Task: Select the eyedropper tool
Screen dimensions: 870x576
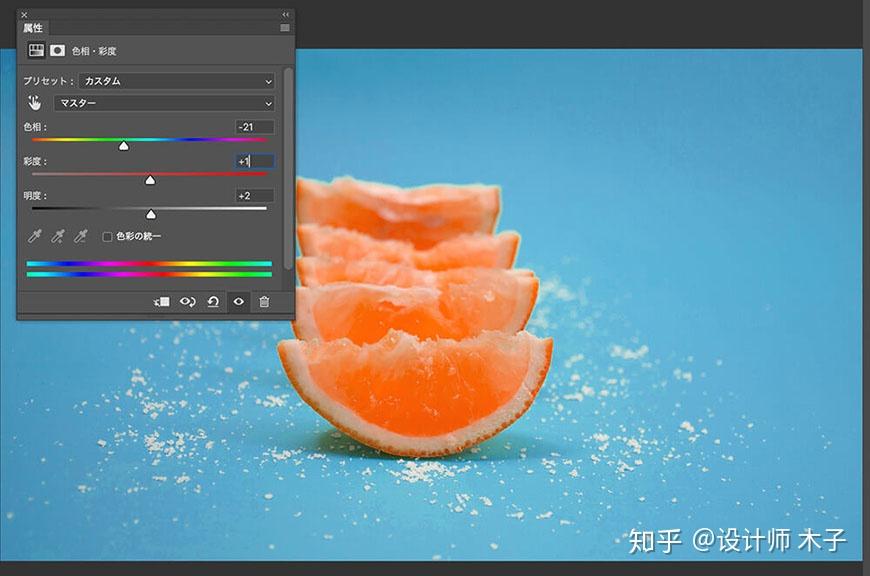Action: (x=34, y=236)
